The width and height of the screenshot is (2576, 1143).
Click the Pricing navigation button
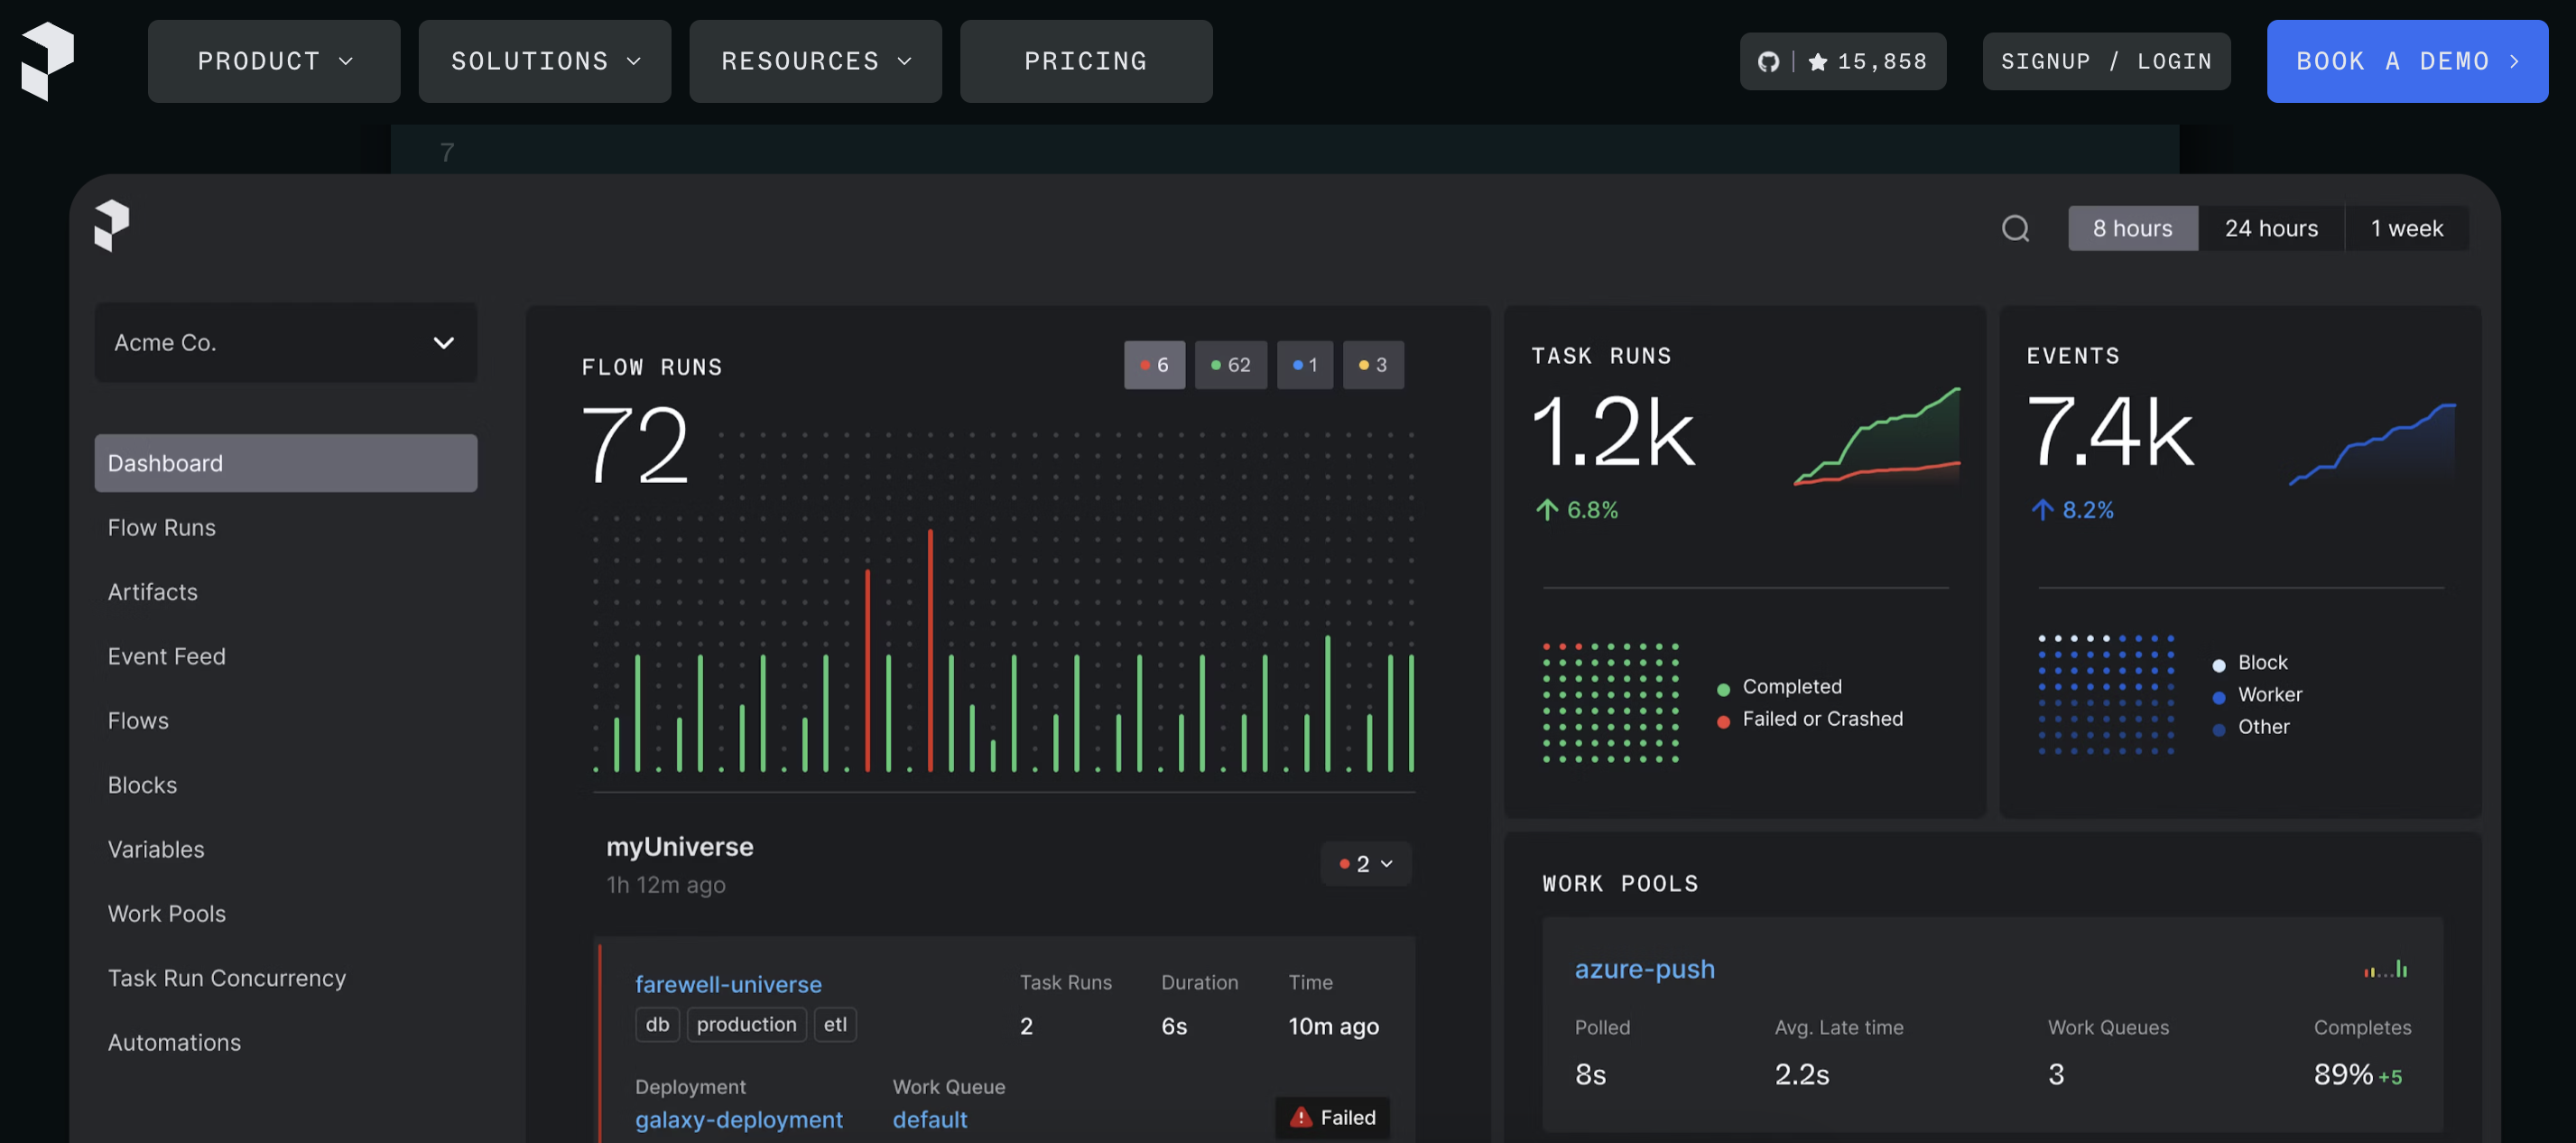[1086, 61]
